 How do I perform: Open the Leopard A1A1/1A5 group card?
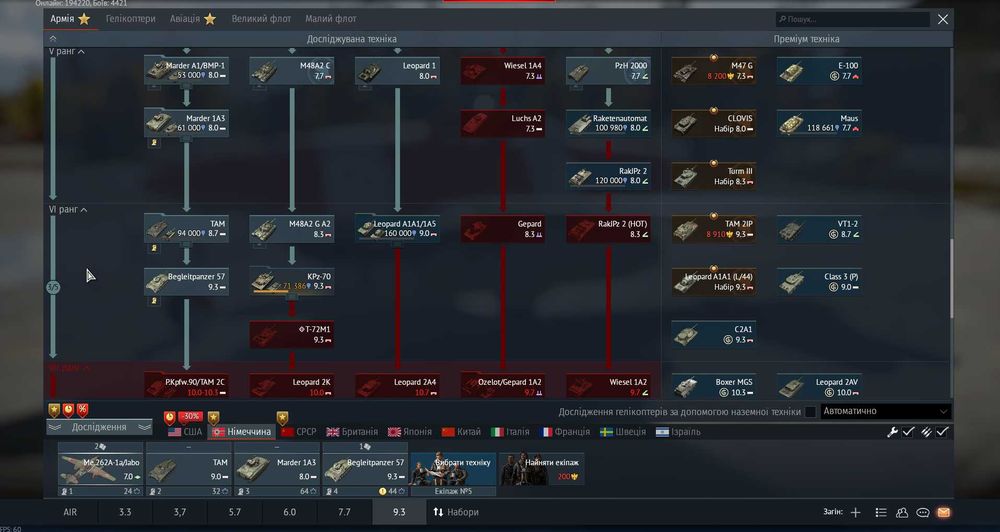coord(397,228)
